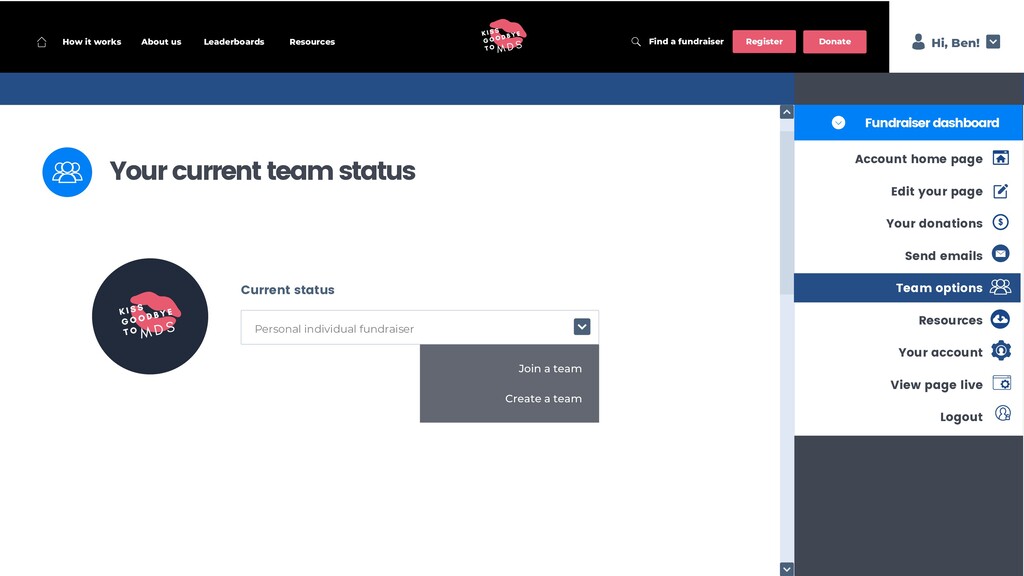Screen dimensions: 1024x576
Task: Click the Current status label
Action: (287, 289)
